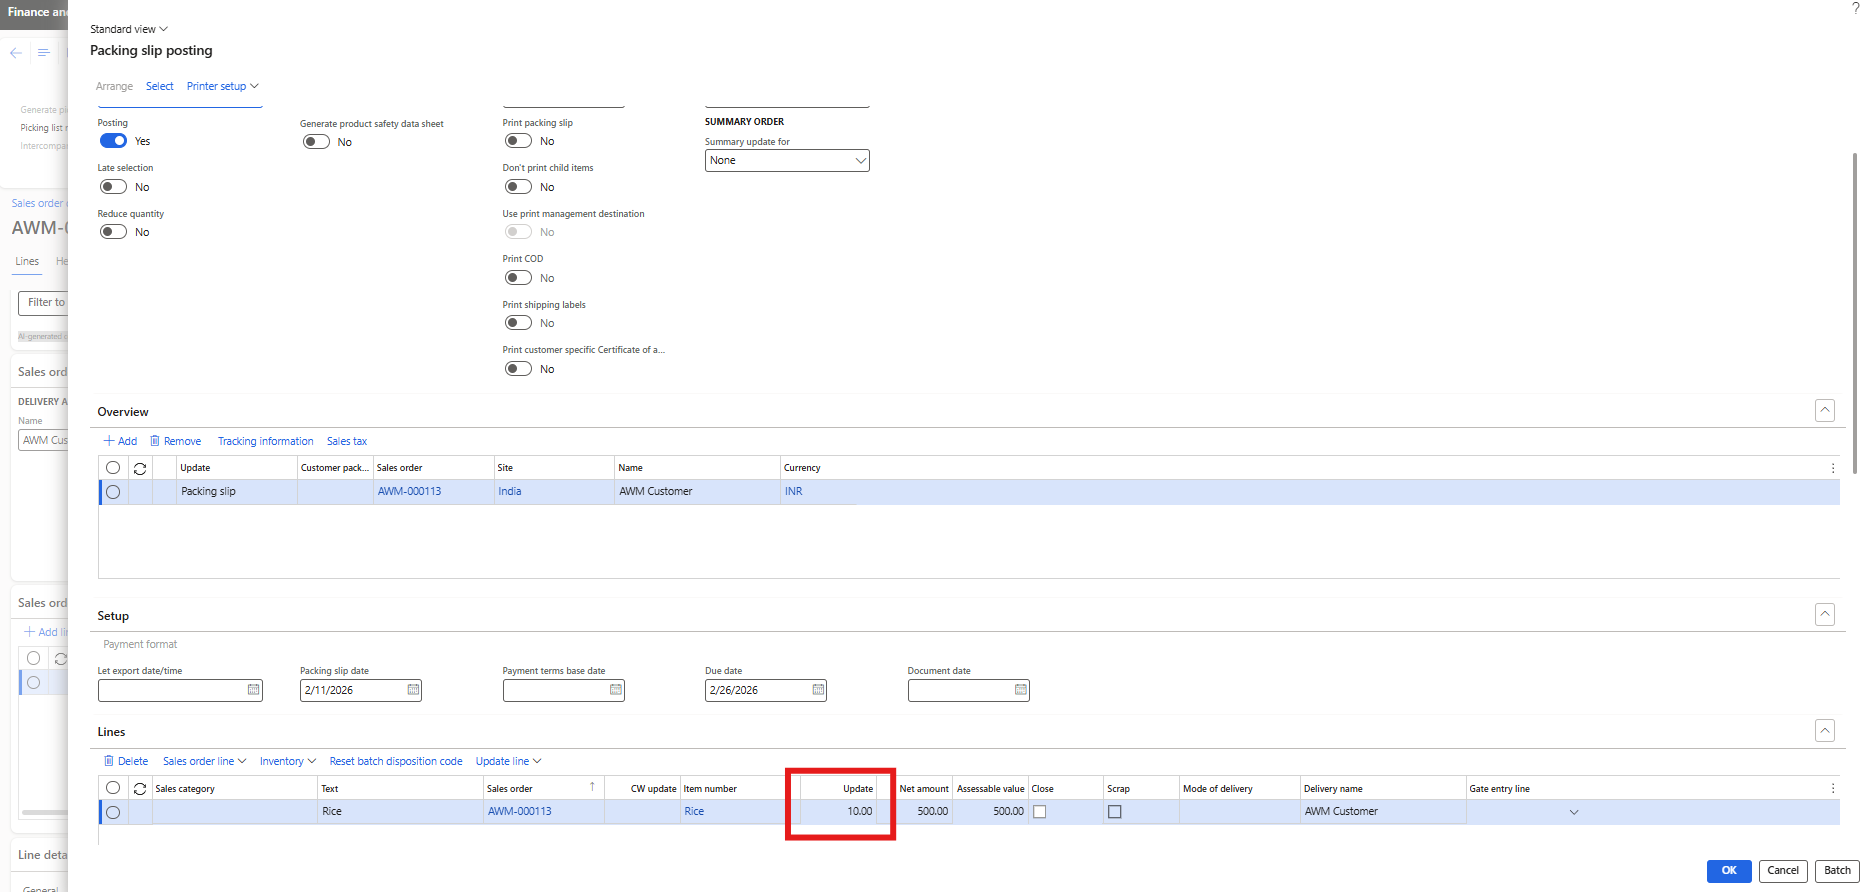
Task: Open the Overview grid column options menu
Action: tap(1832, 468)
